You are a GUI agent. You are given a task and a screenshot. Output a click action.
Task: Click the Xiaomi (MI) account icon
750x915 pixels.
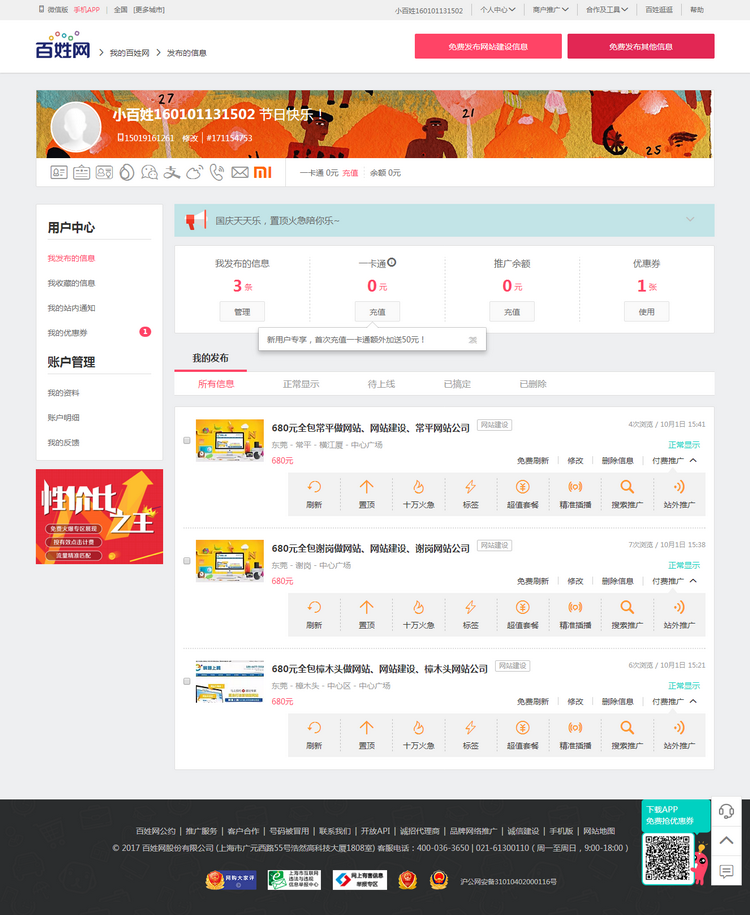tap(262, 172)
